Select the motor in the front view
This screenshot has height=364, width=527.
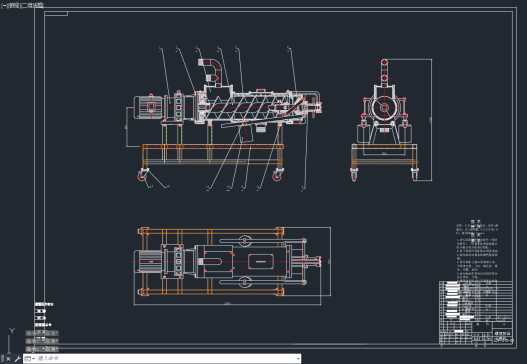tap(149, 107)
